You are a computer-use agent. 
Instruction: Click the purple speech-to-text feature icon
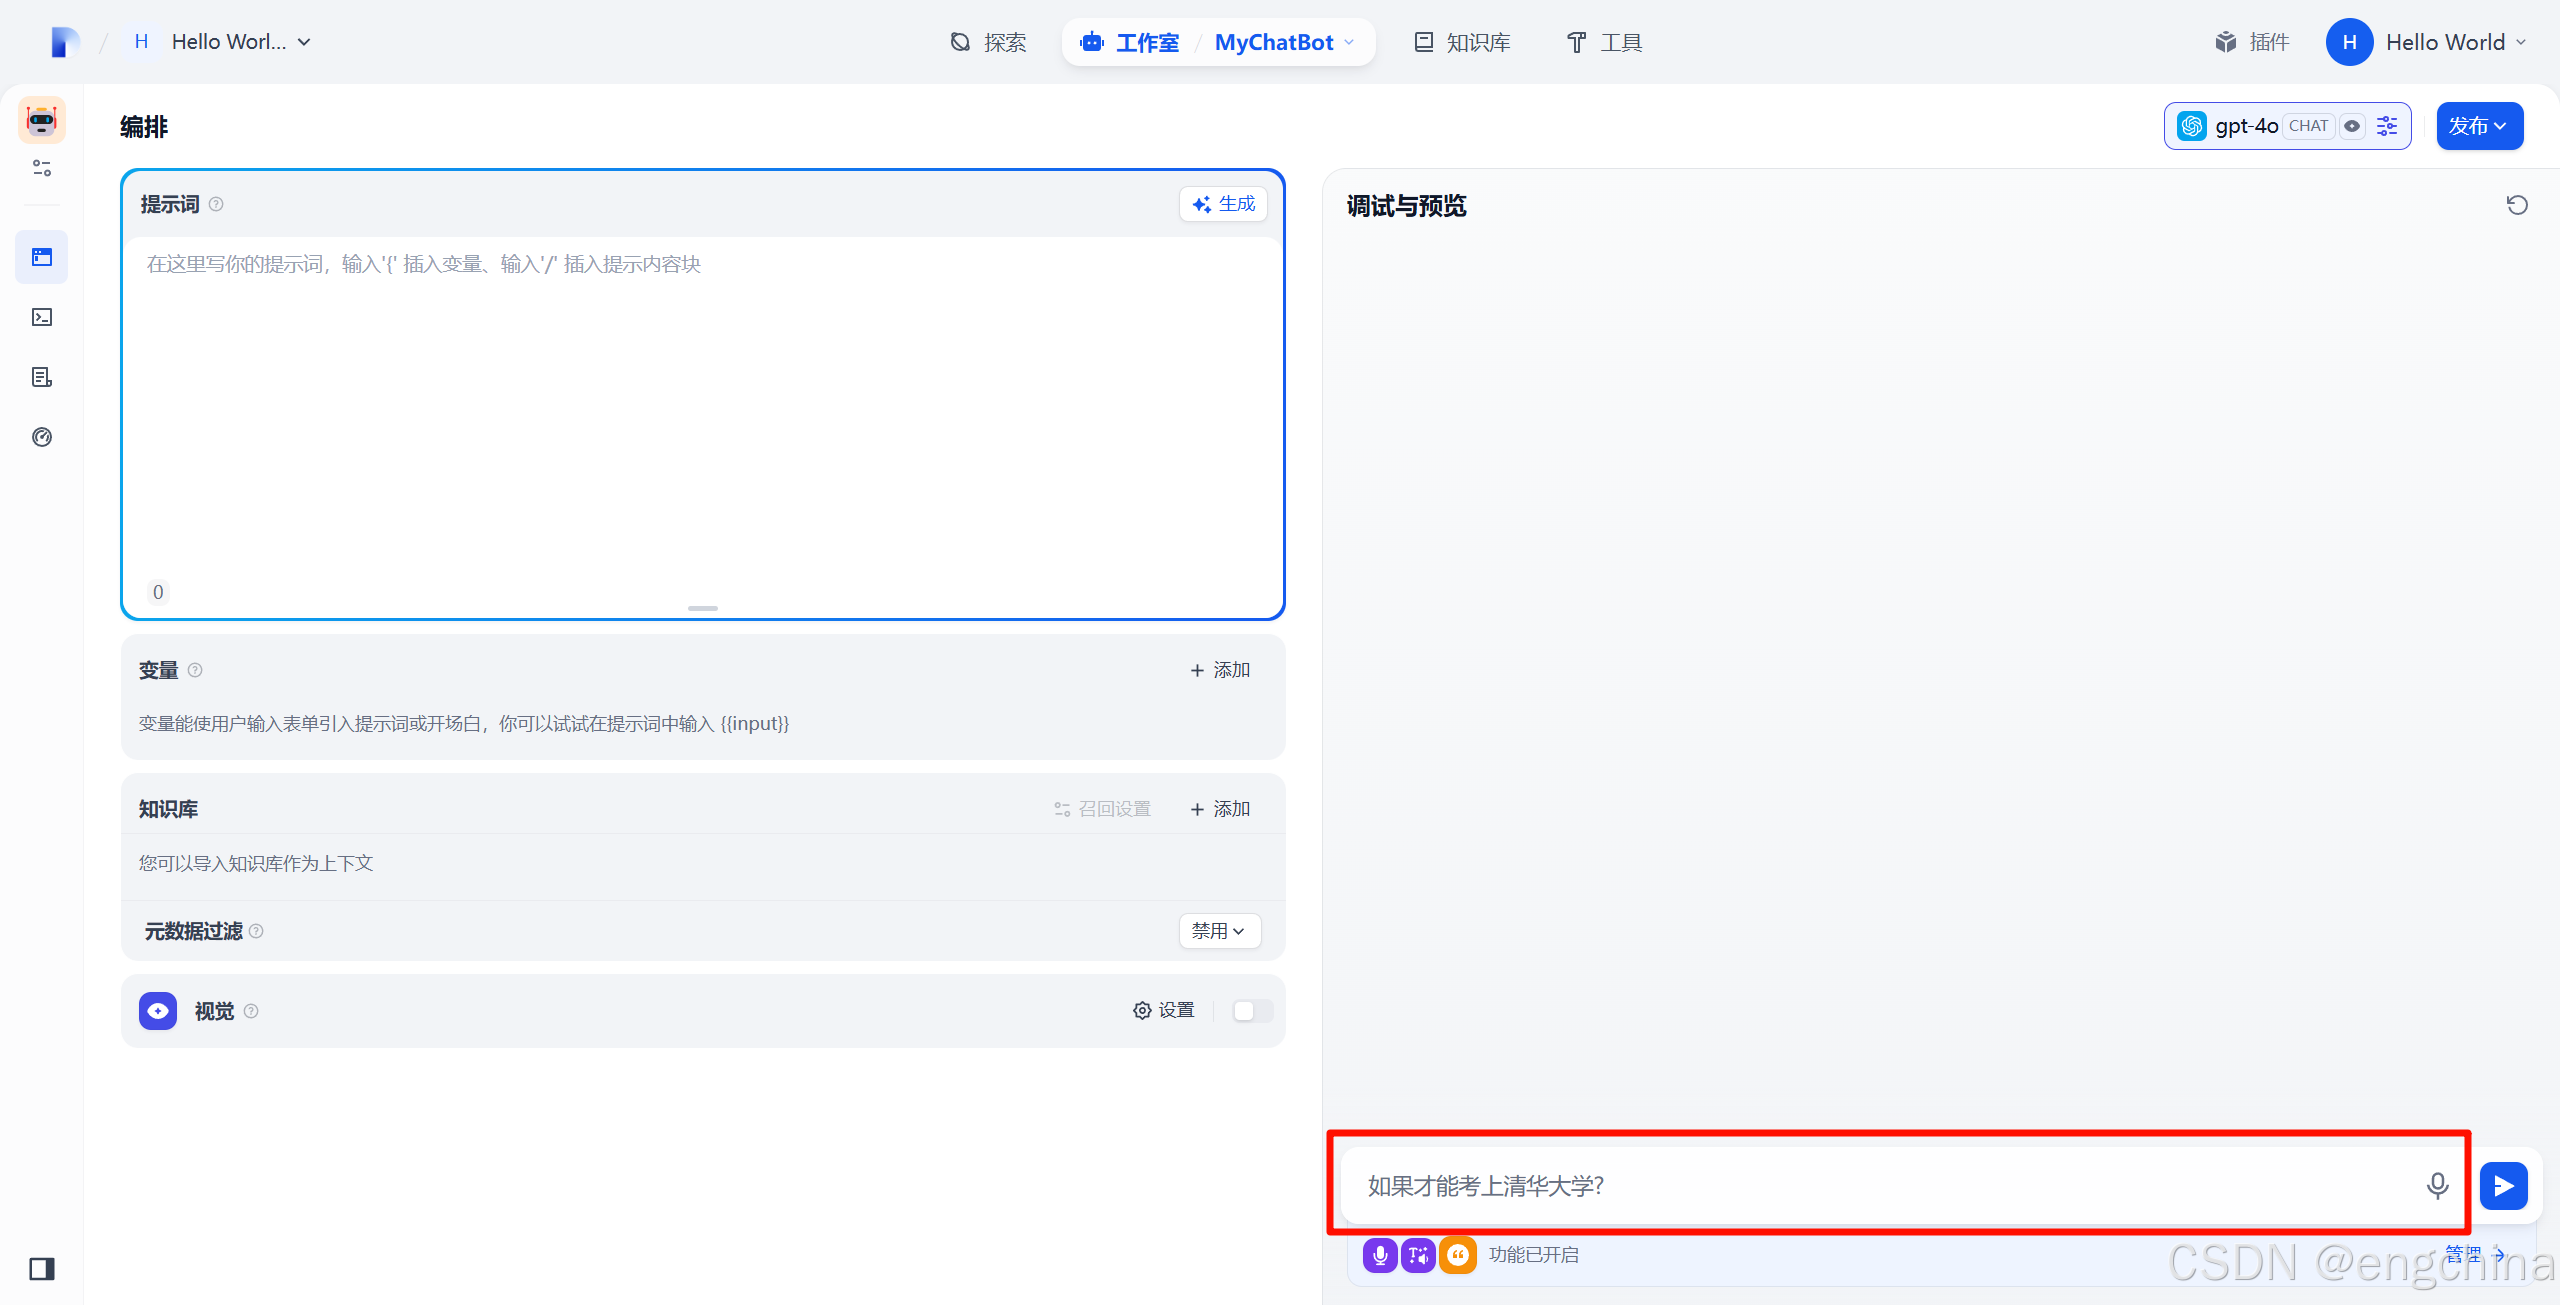click(x=1380, y=1255)
